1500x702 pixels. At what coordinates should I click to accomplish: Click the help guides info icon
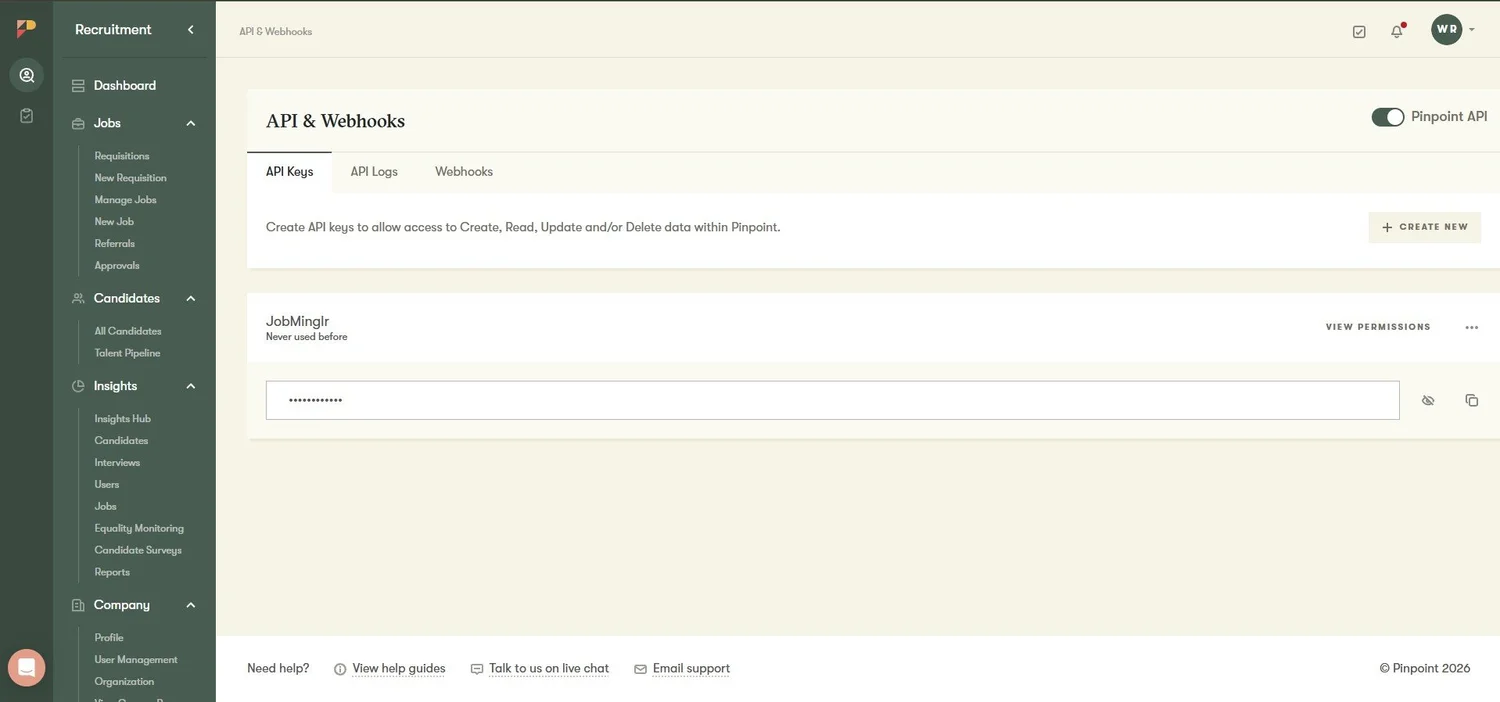point(340,669)
